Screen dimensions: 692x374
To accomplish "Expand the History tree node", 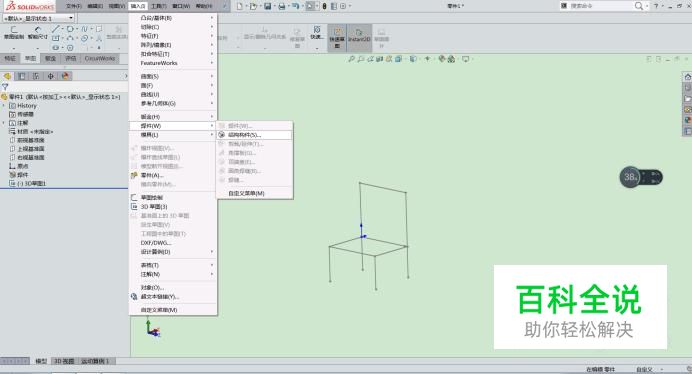I will click(x=4, y=106).
